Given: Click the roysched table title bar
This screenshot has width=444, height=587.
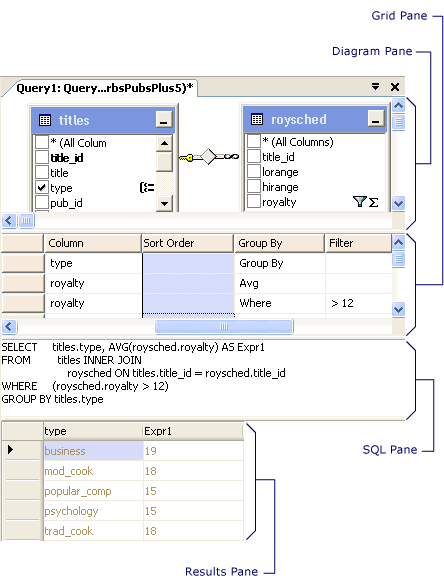Looking at the screenshot, I should coord(314,119).
